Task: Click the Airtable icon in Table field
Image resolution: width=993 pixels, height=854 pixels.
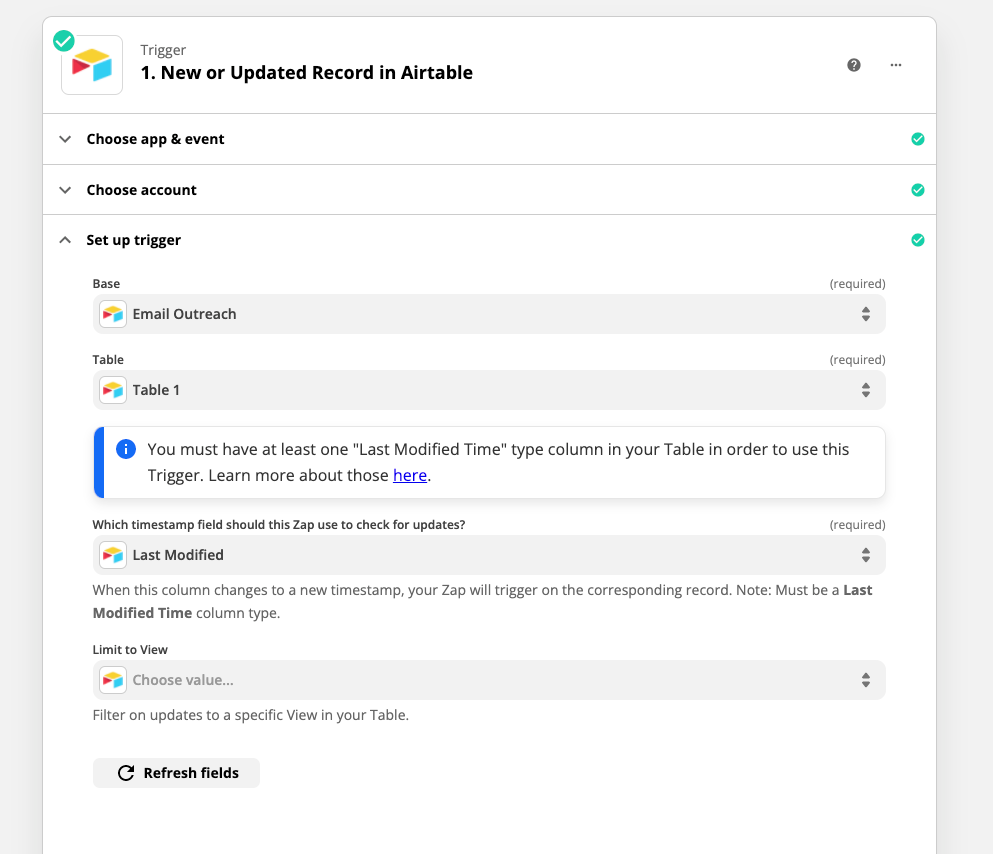Action: pyautogui.click(x=113, y=390)
